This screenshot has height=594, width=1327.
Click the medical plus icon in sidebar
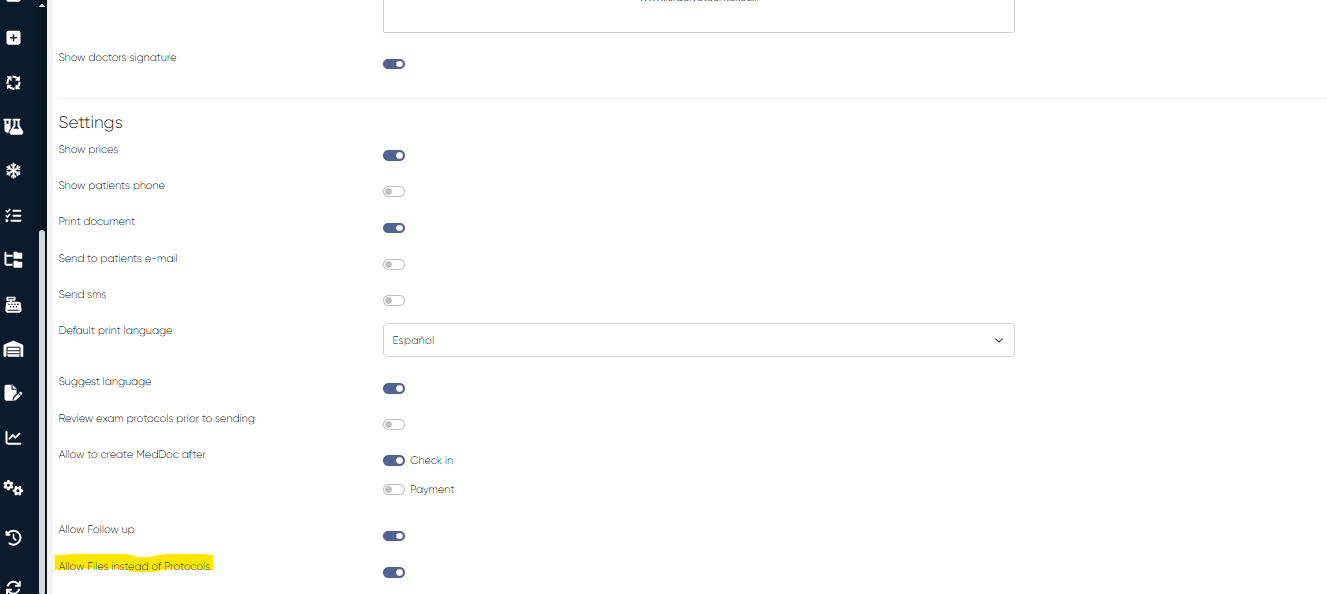13,38
